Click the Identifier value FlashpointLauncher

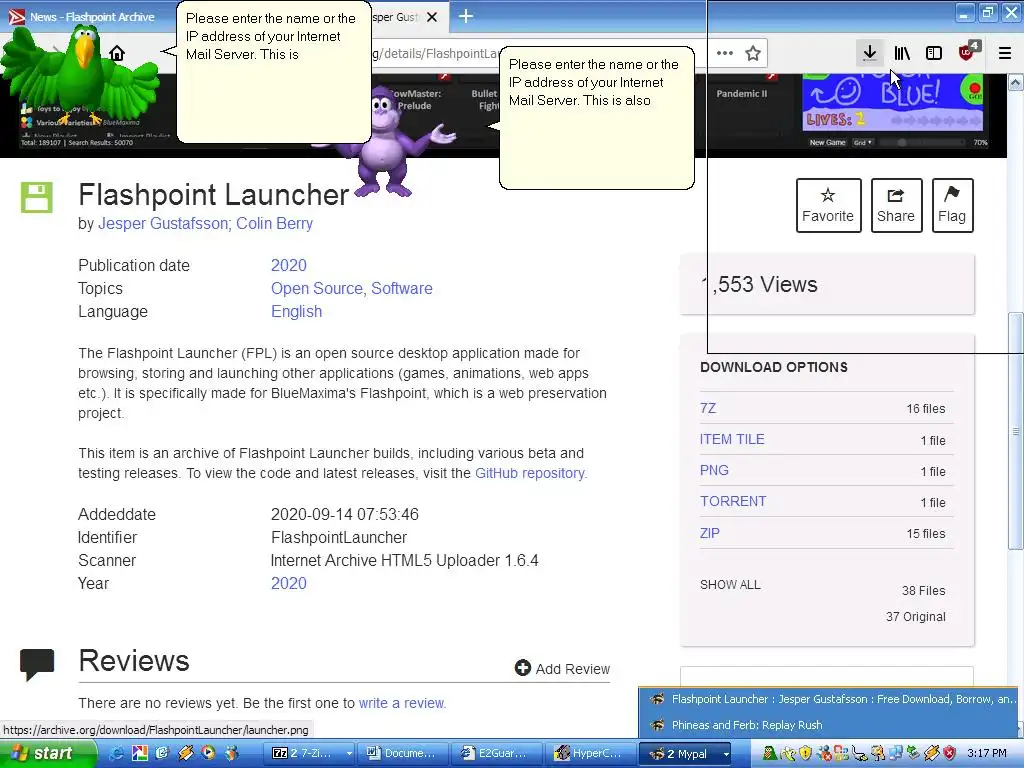339,537
